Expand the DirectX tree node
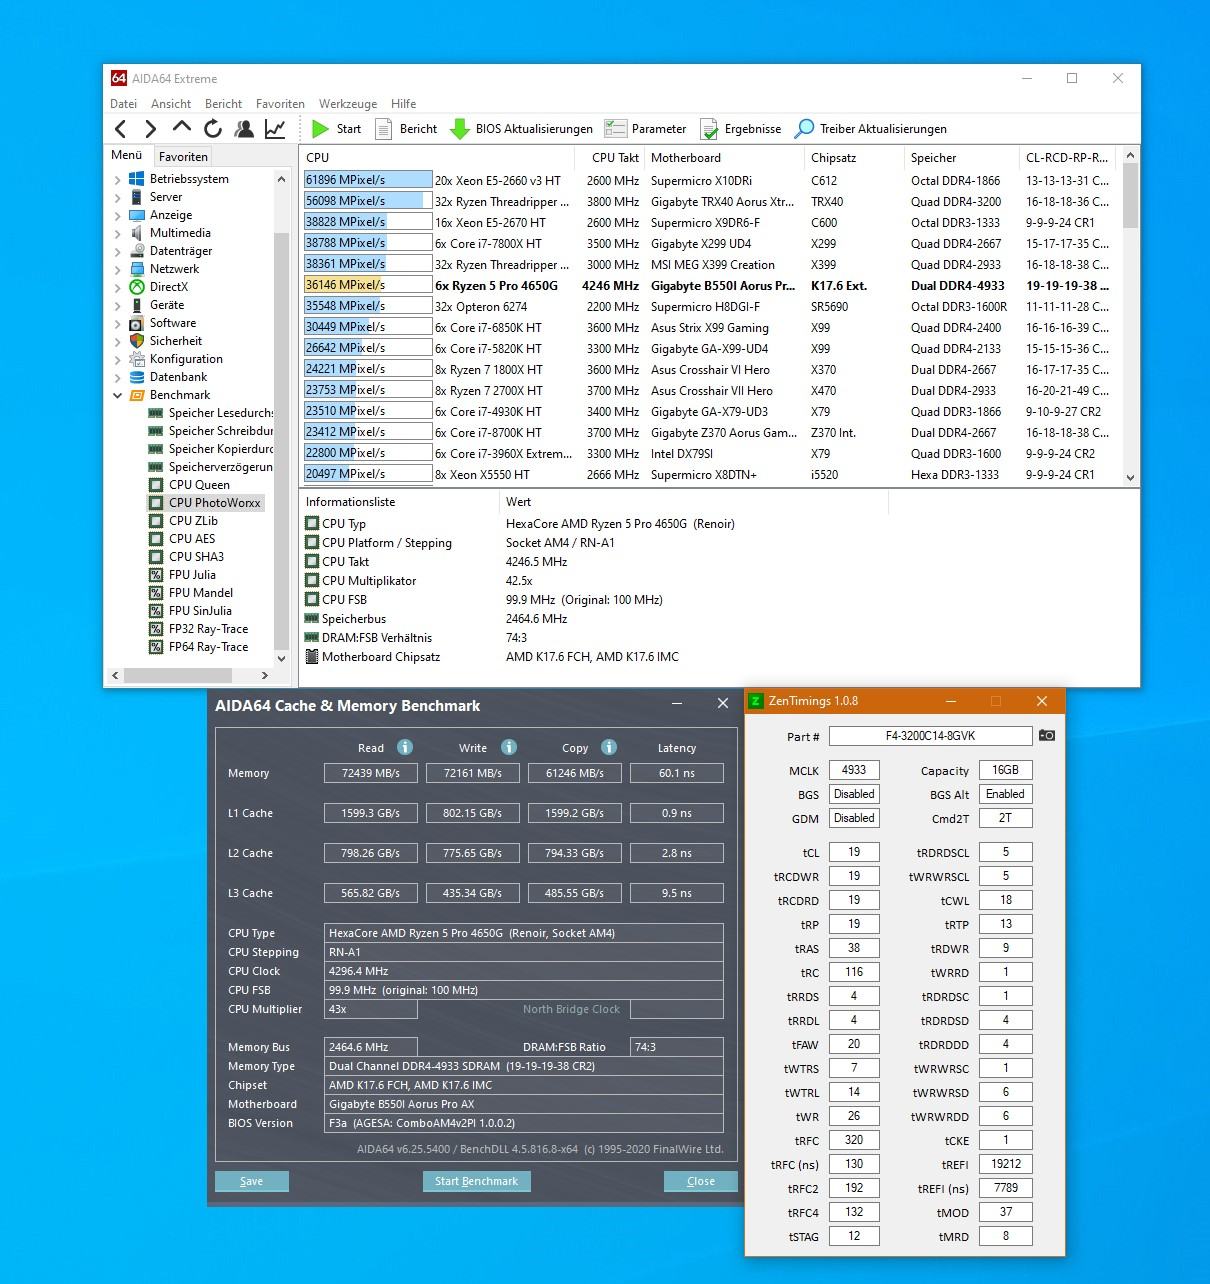Image resolution: width=1210 pixels, height=1284 pixels. pyautogui.click(x=117, y=288)
